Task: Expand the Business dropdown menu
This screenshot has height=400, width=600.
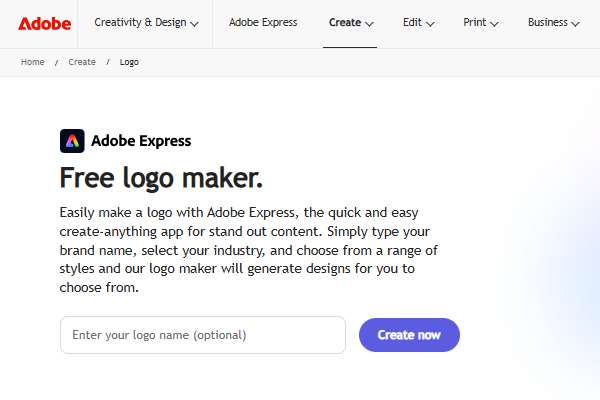Action: 553,23
